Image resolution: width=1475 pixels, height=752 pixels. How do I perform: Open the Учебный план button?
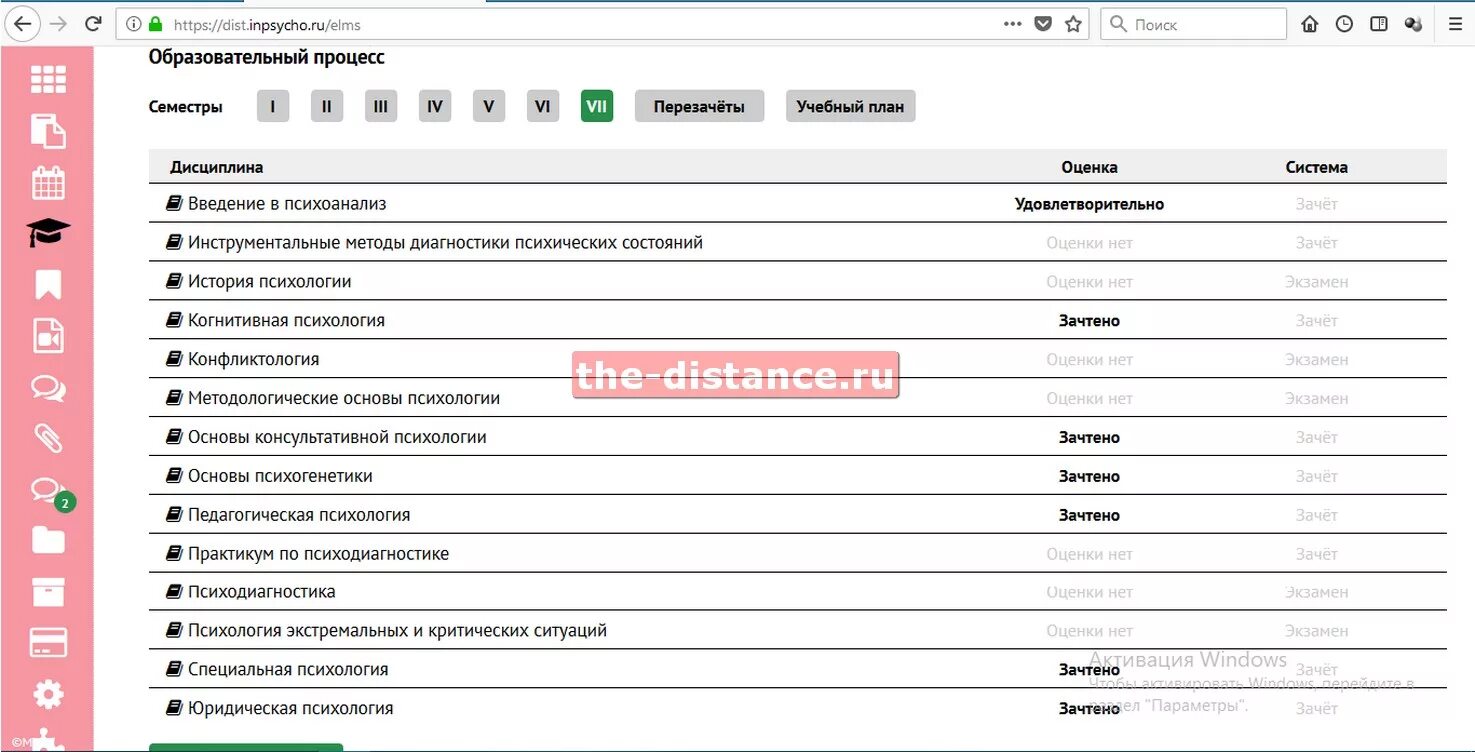click(x=851, y=106)
